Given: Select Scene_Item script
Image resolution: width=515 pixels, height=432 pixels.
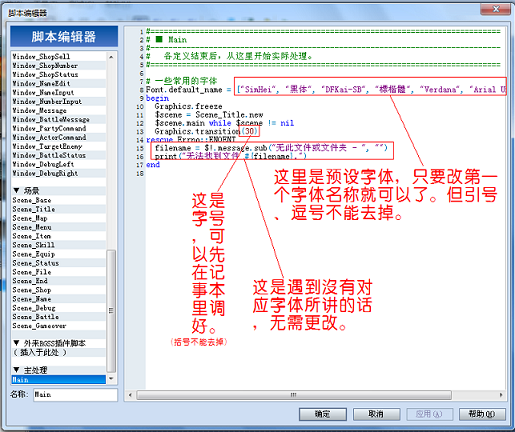Looking at the screenshot, I should tap(59, 236).
